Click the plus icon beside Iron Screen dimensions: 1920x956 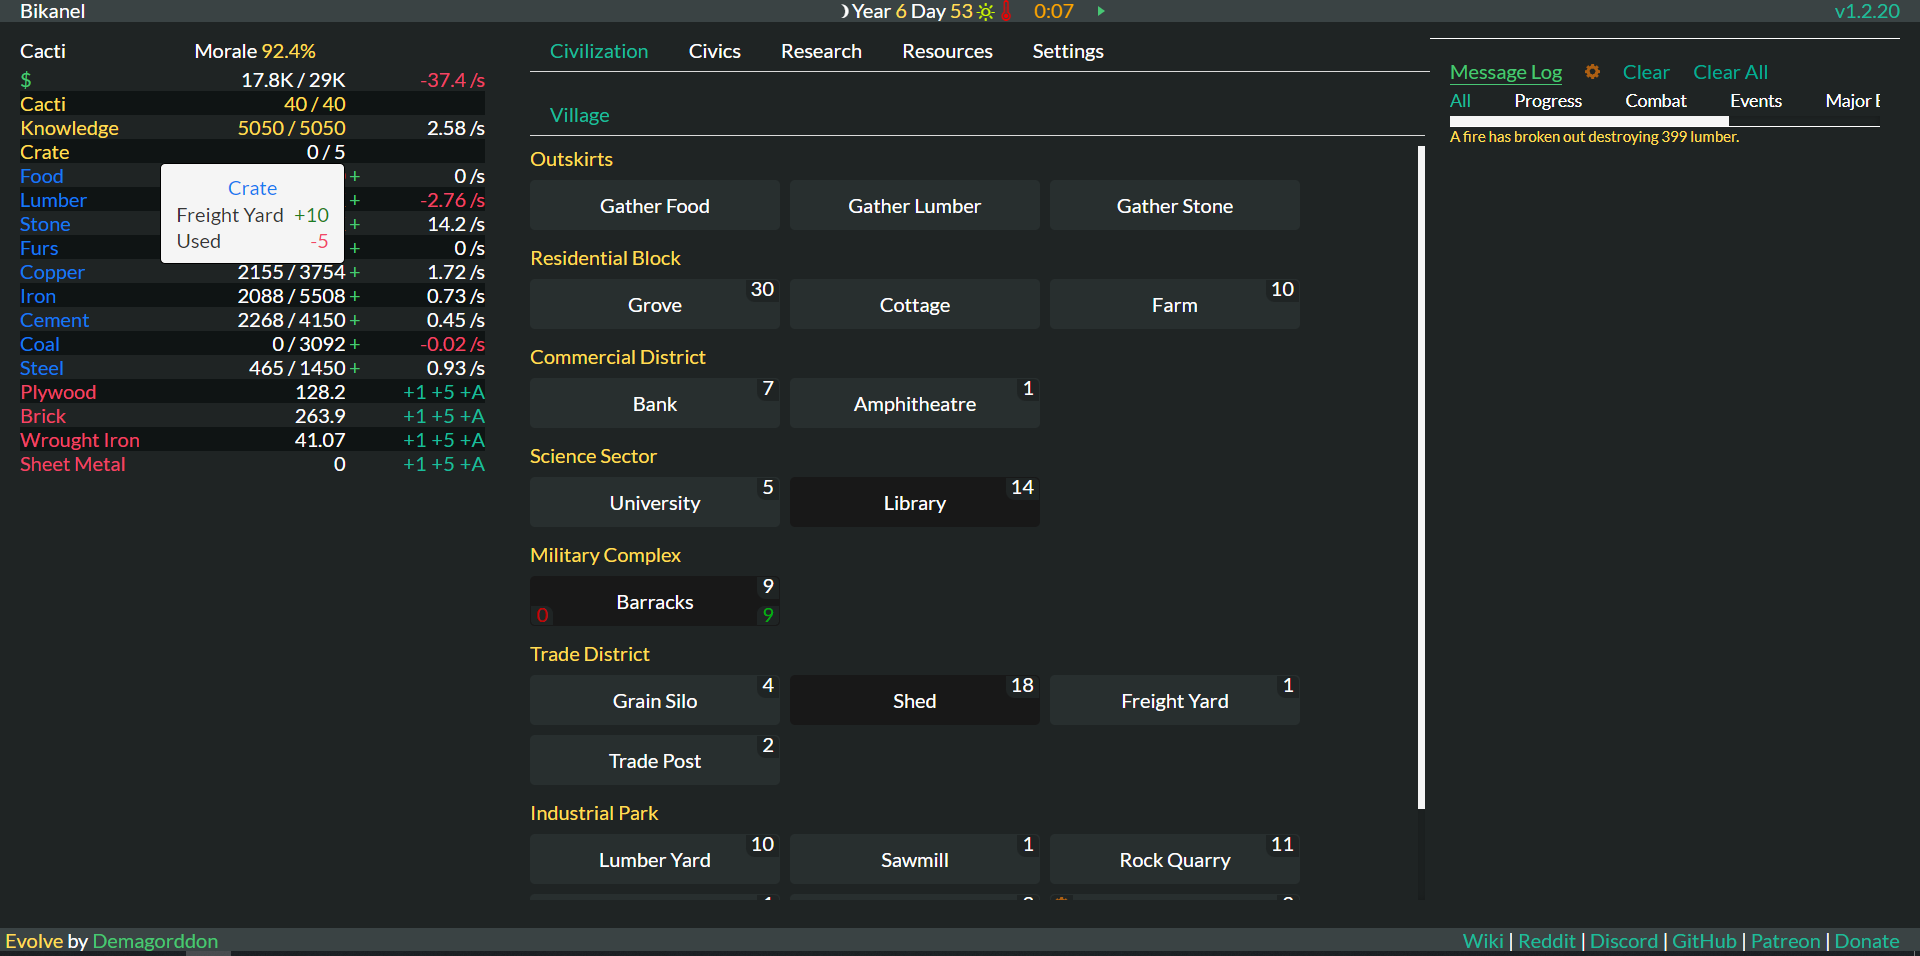(x=355, y=296)
